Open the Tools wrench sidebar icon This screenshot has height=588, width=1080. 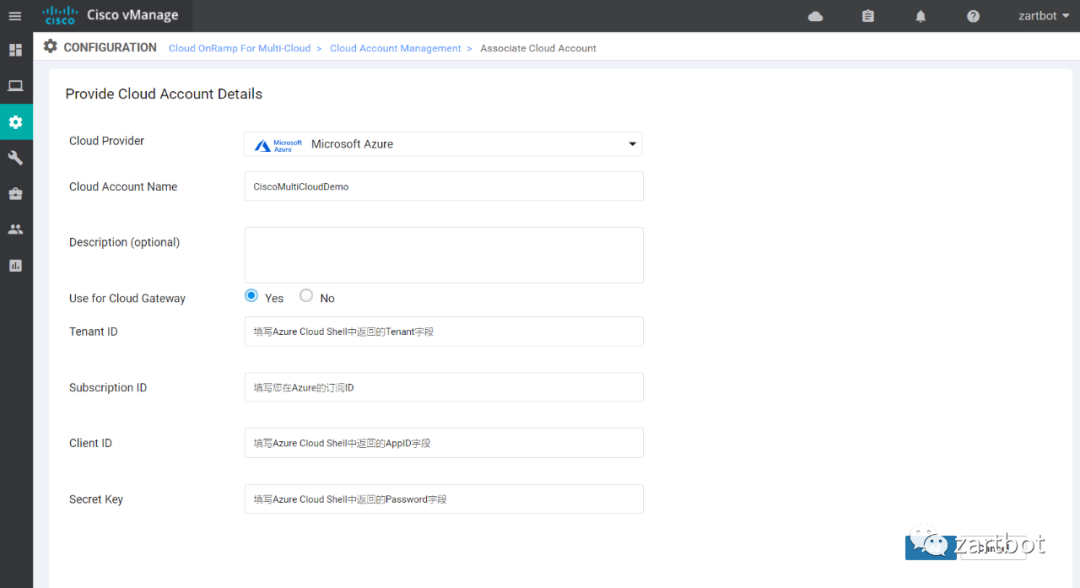pos(15,158)
